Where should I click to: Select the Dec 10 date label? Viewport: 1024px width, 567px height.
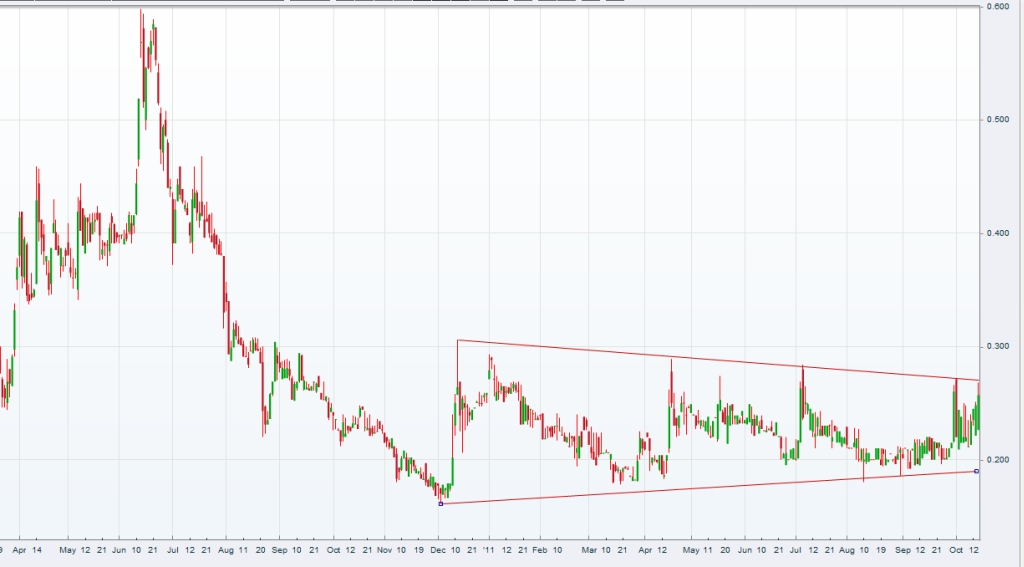click(x=445, y=550)
